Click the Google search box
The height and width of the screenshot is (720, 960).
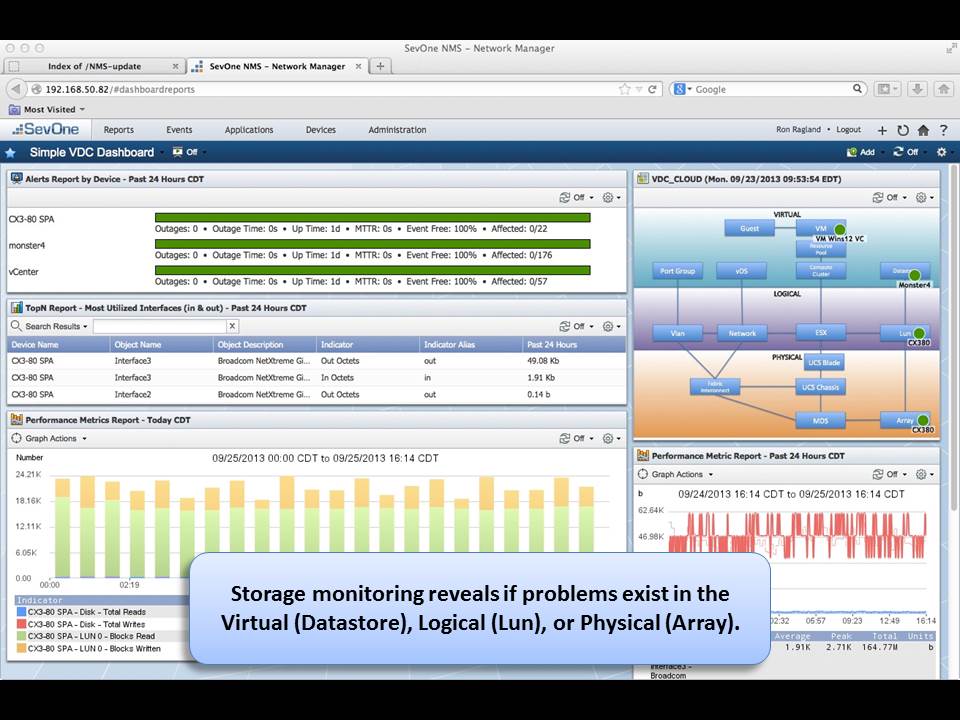click(x=768, y=89)
